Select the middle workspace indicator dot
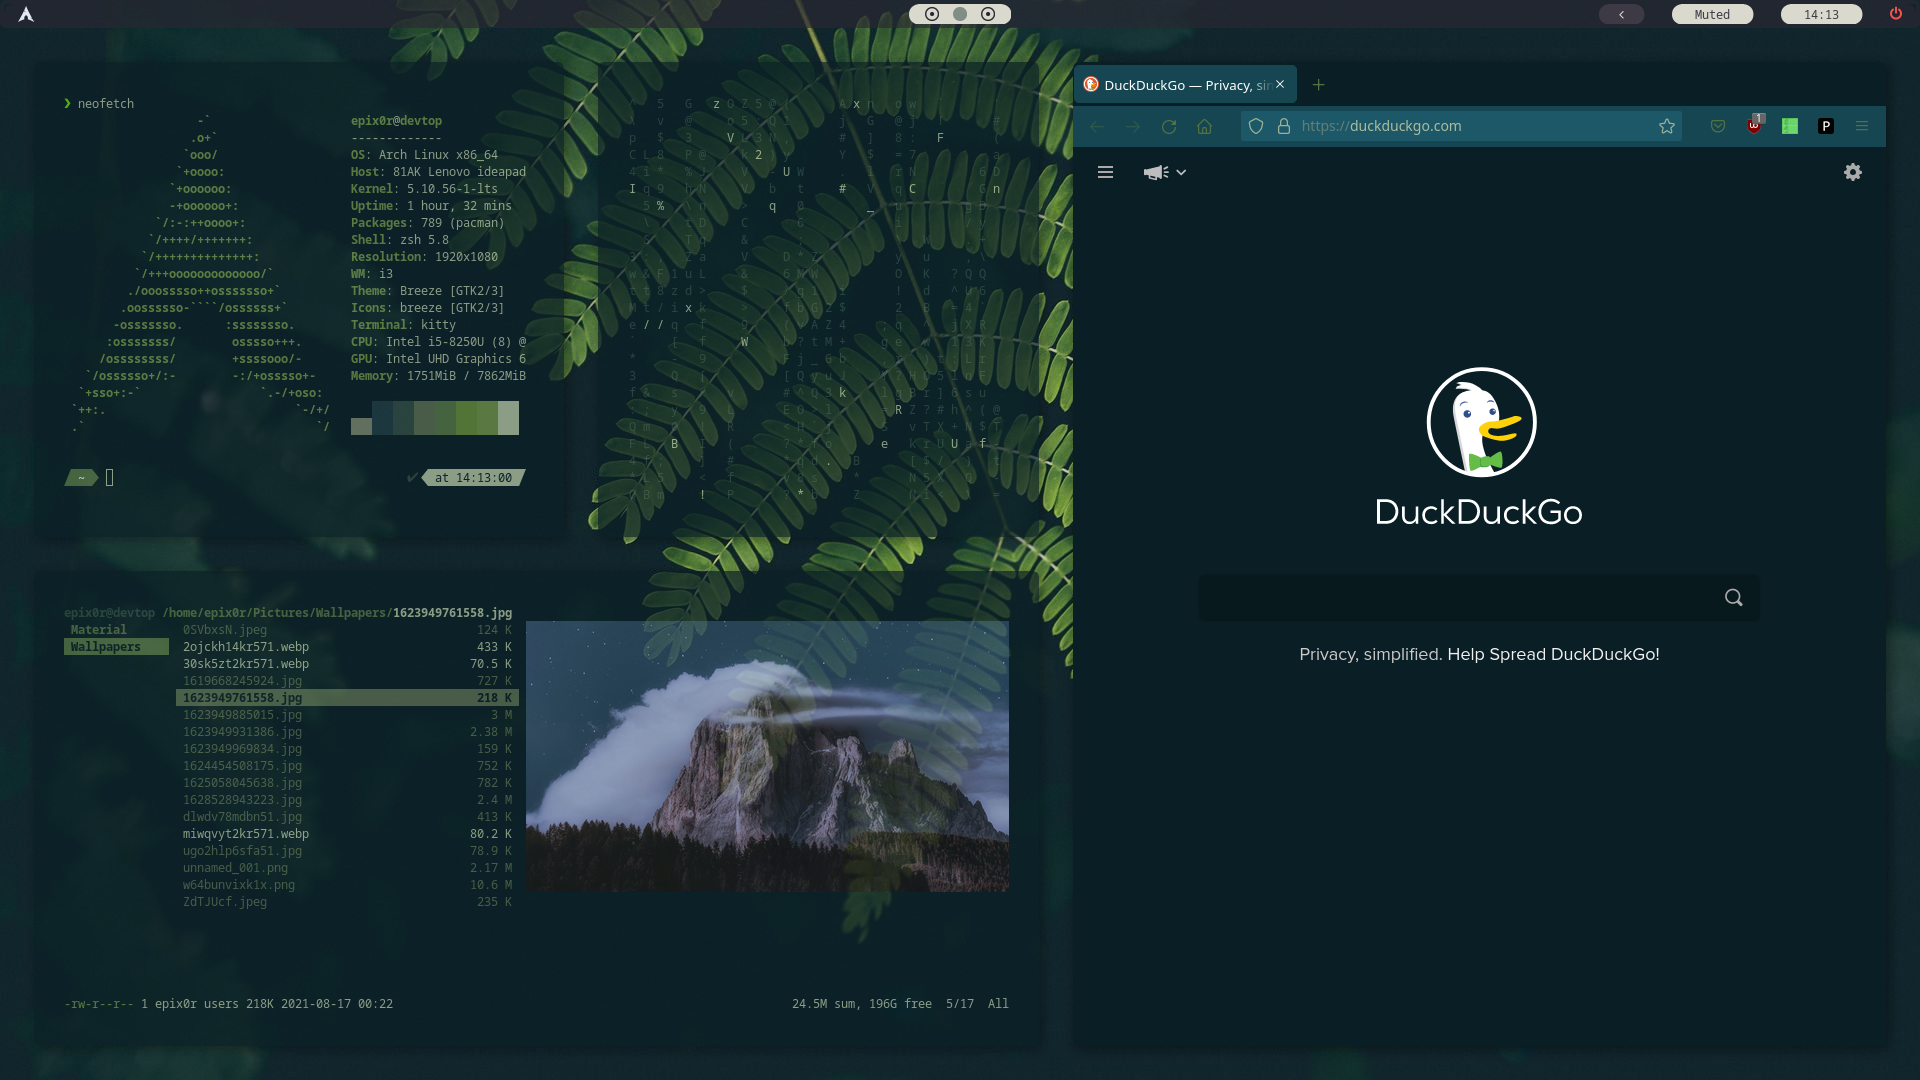 pyautogui.click(x=960, y=15)
